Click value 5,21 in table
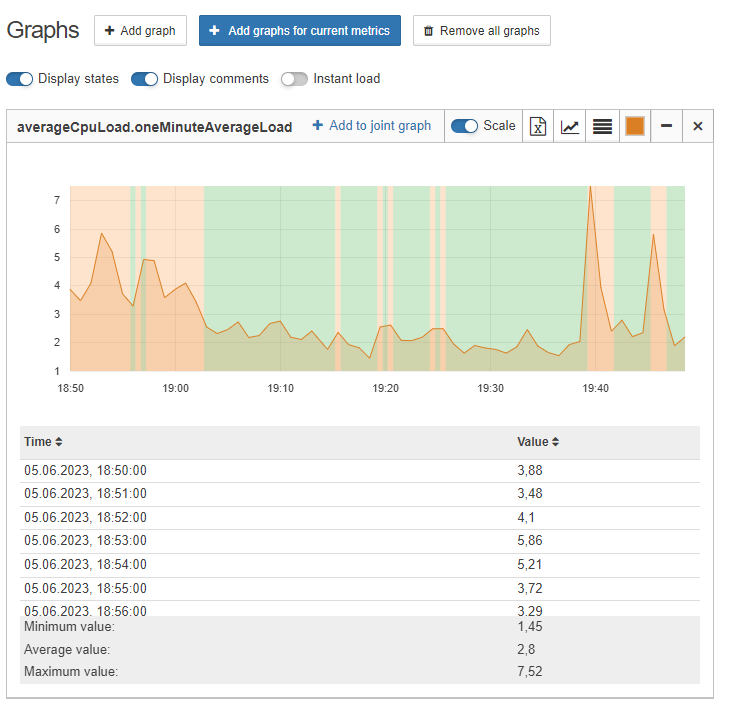Image resolution: width=729 pixels, height=703 pixels. 530,565
